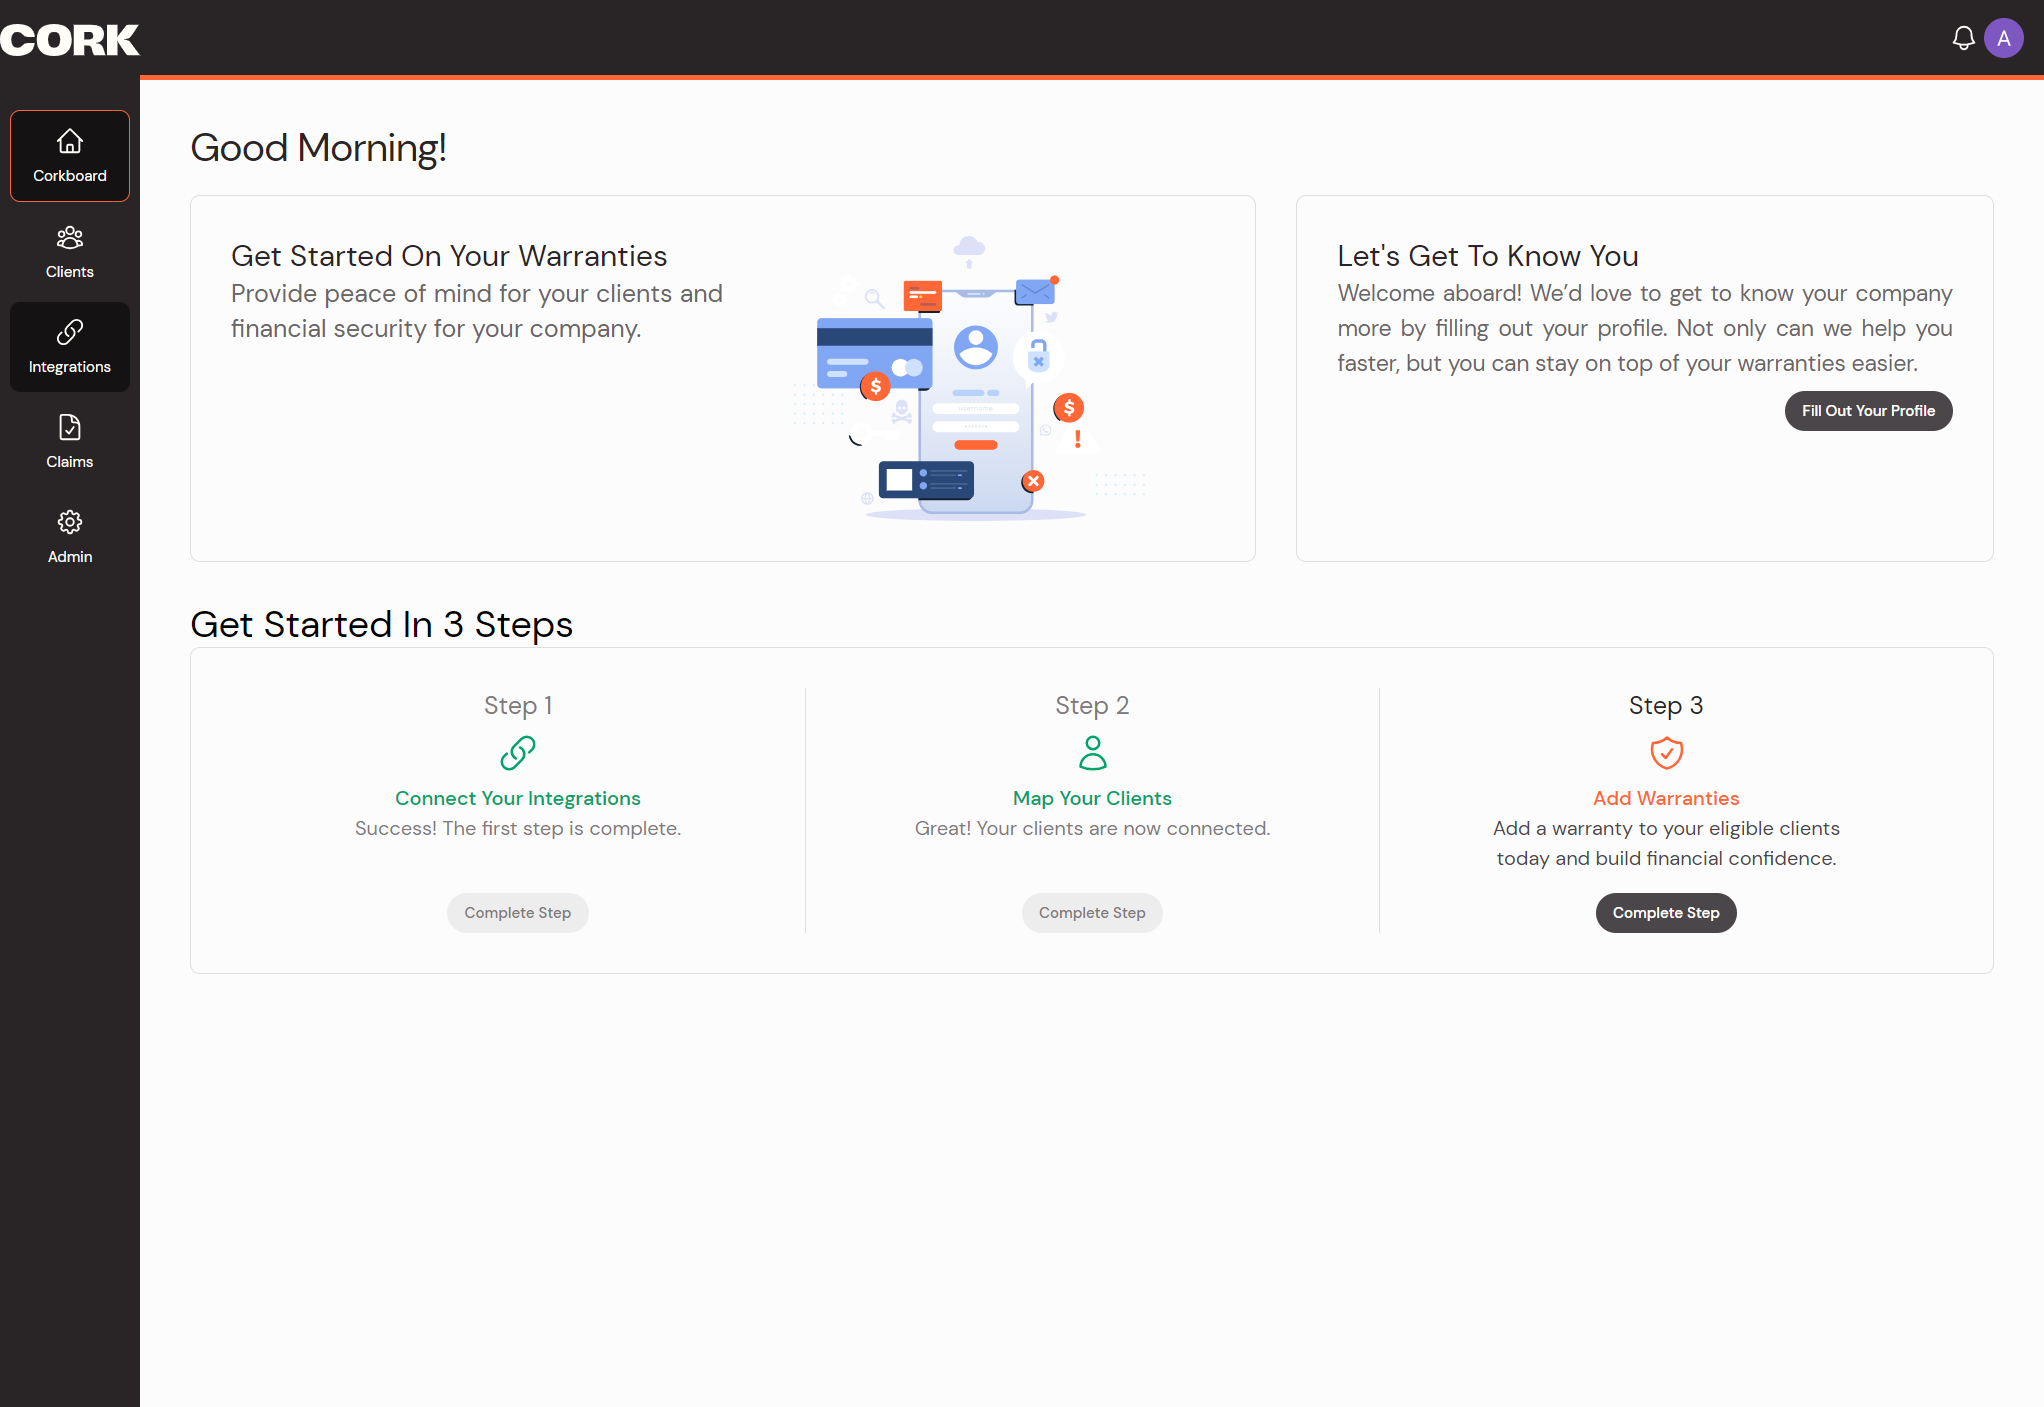Image resolution: width=2044 pixels, height=1407 pixels.
Task: Click 'Success! The first step is complete.' text
Action: (x=518, y=828)
